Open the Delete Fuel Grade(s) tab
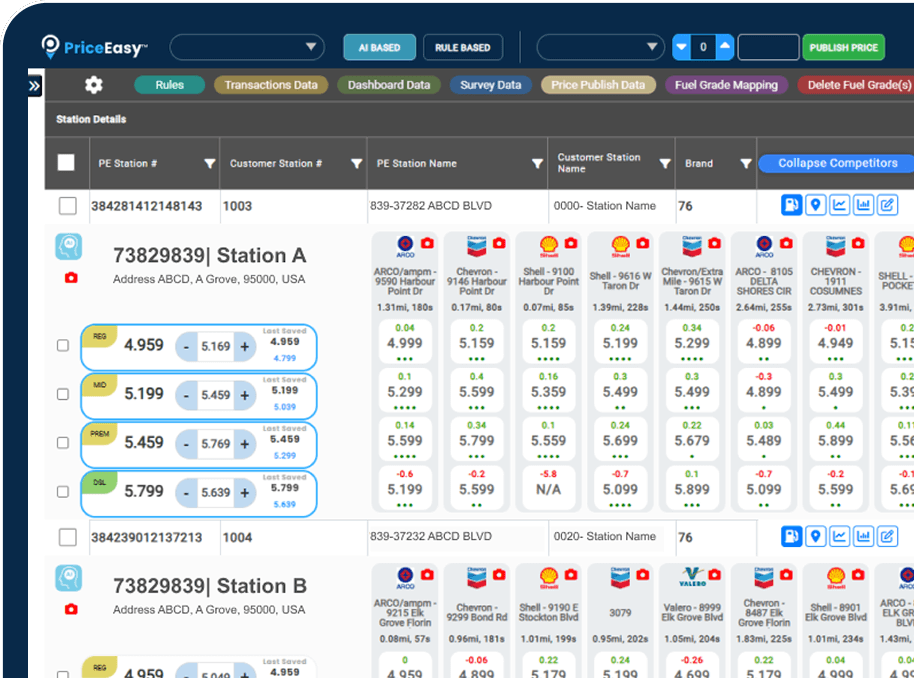 pos(856,85)
